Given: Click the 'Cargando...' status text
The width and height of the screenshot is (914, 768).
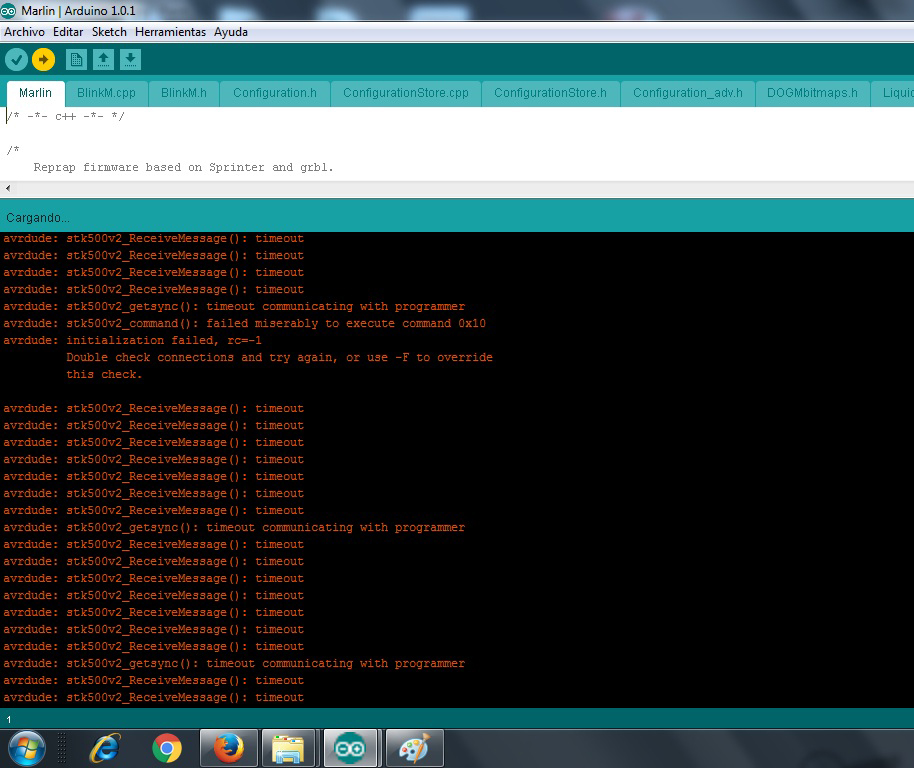Looking at the screenshot, I should [x=37, y=218].
